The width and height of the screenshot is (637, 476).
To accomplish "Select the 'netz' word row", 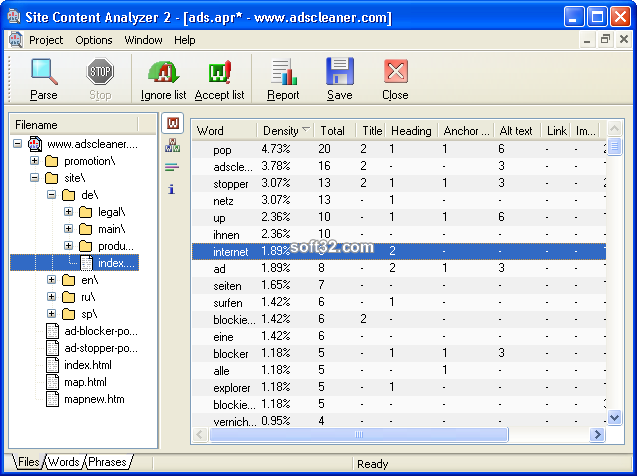I will pos(399,201).
